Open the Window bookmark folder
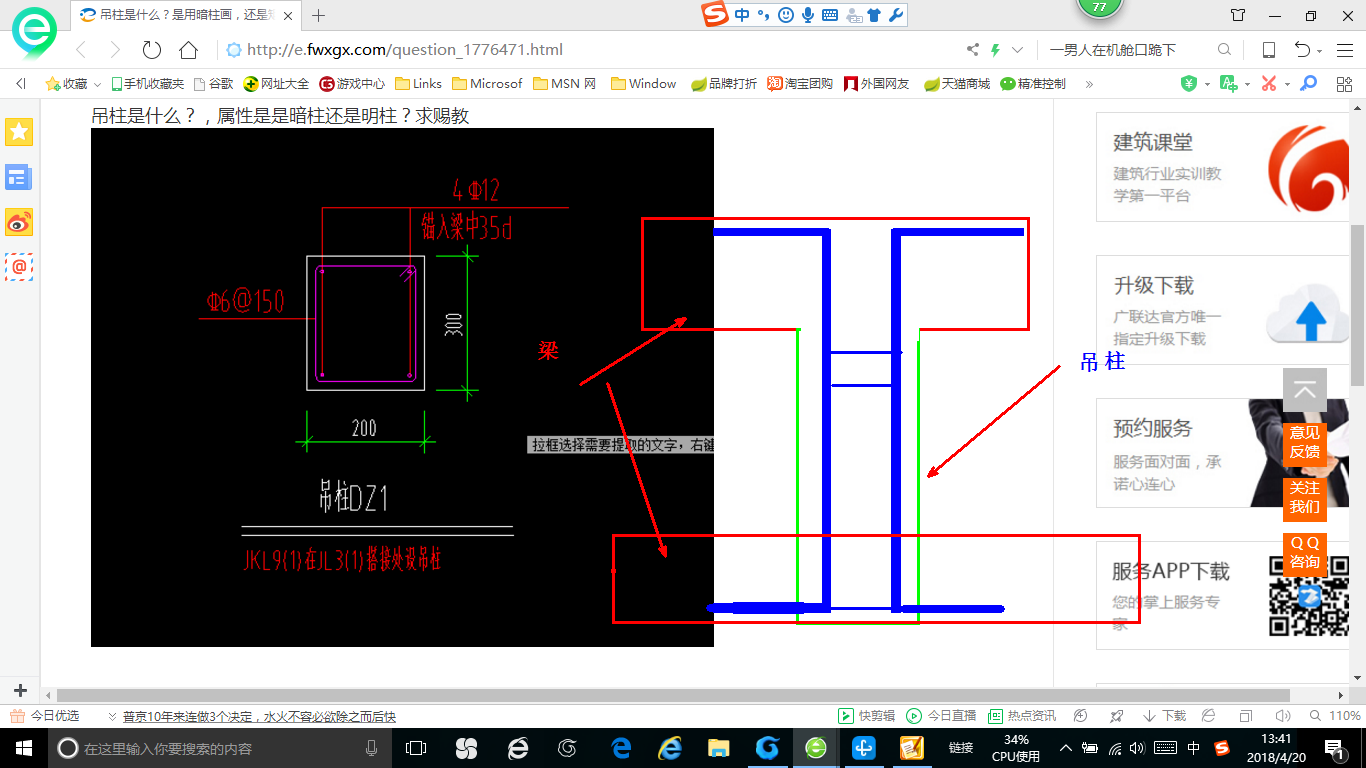Screen dimensions: 1366x768 643,84
